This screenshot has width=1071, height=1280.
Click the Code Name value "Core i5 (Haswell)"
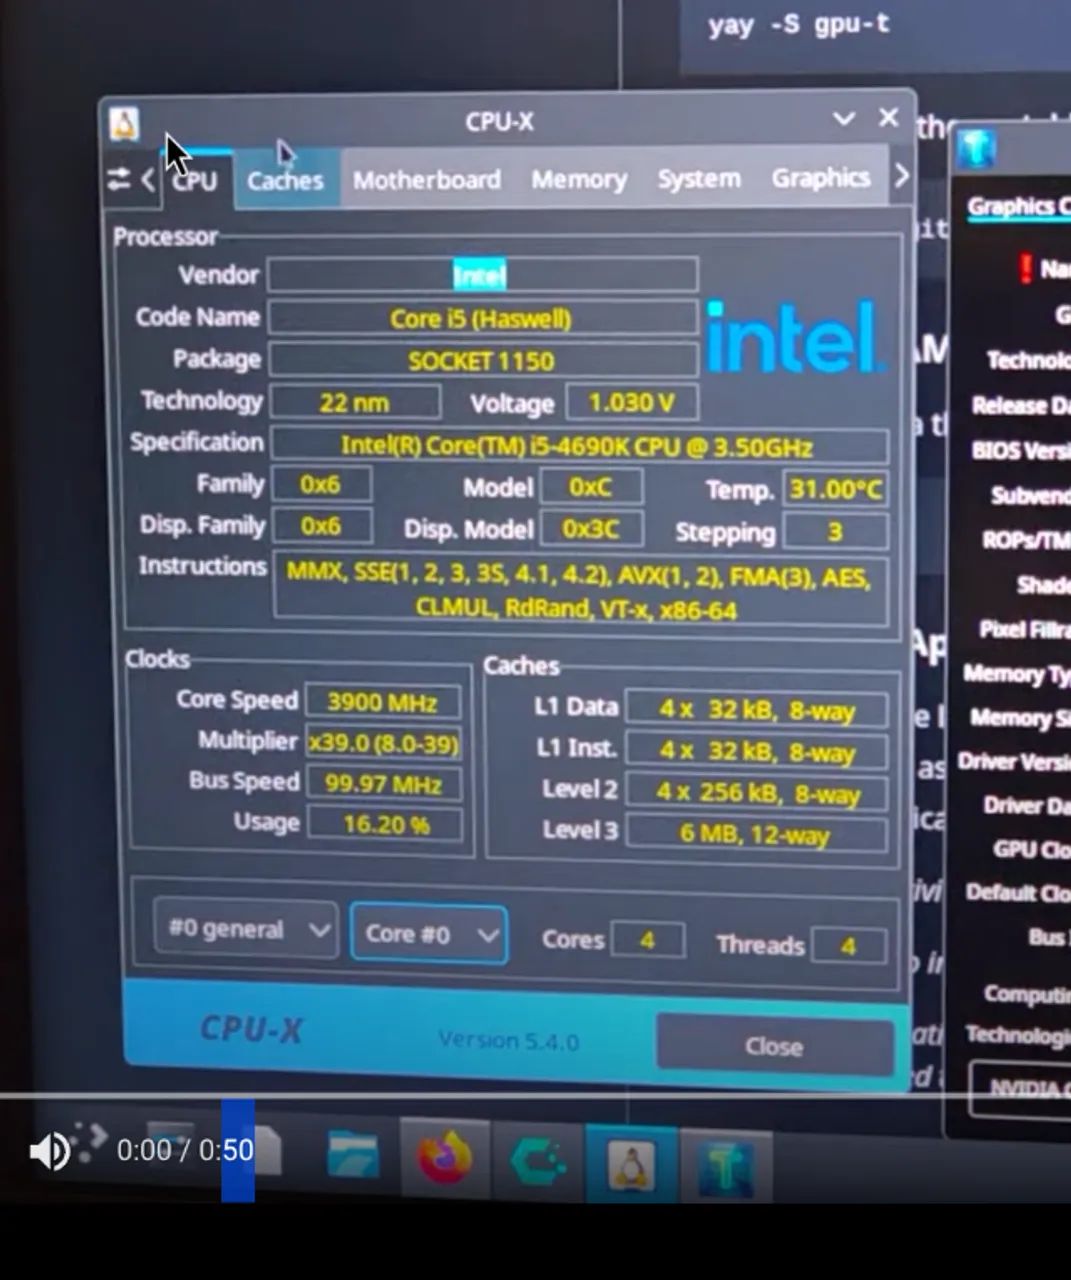(x=482, y=318)
